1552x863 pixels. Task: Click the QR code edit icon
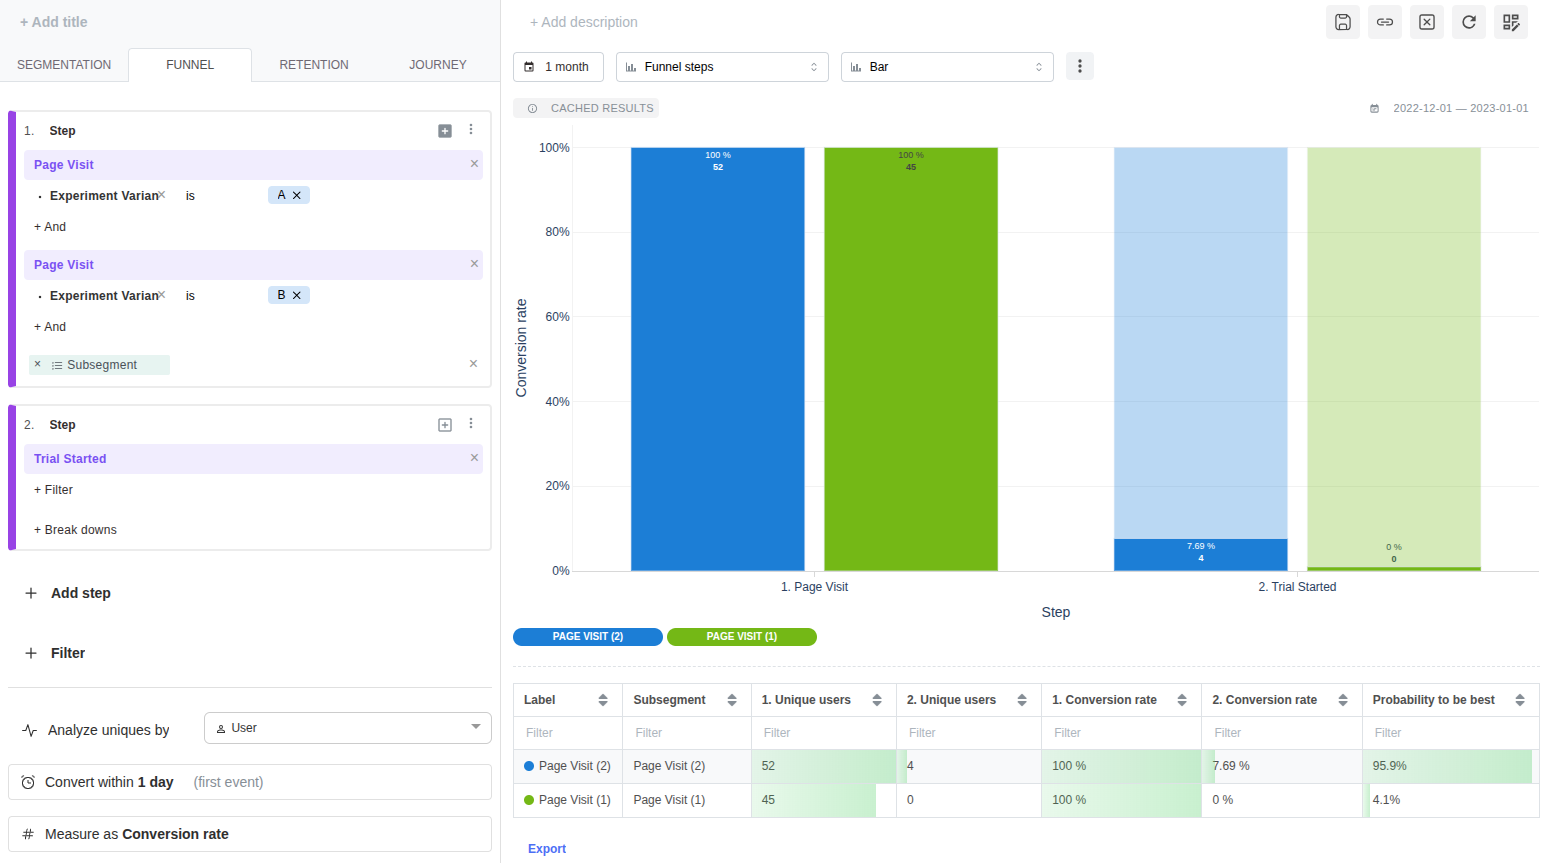[1511, 22]
